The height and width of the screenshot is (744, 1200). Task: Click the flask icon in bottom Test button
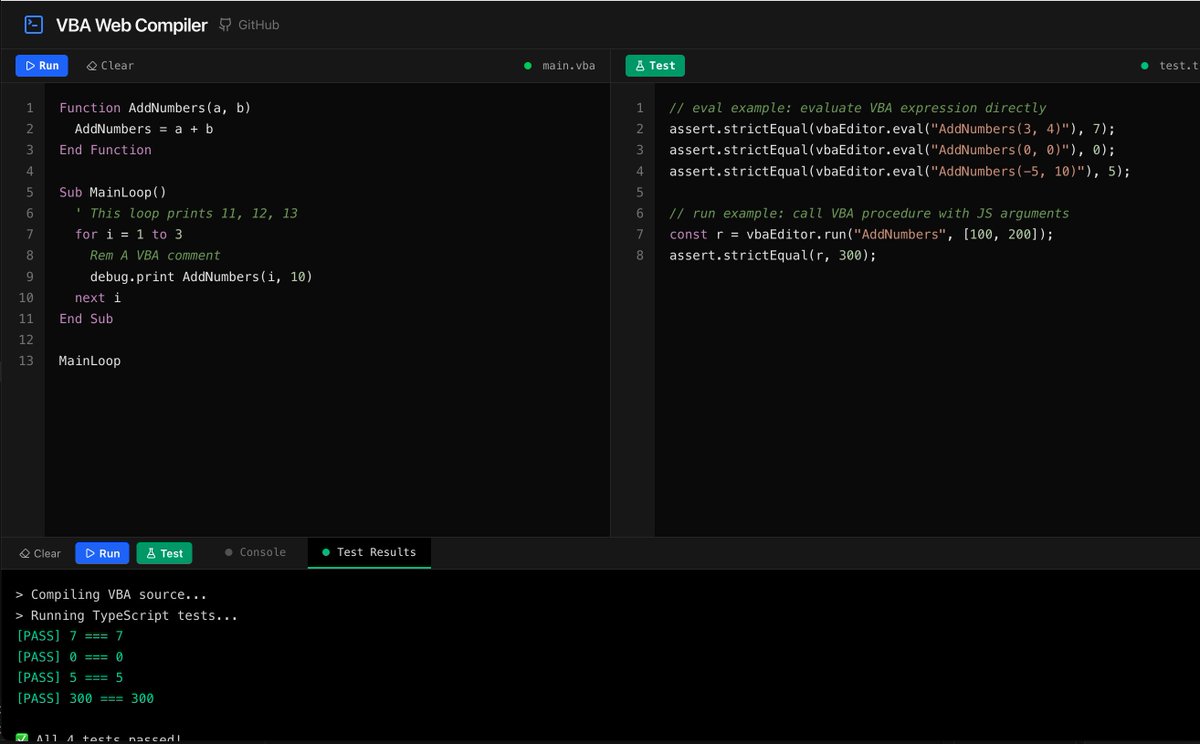click(x=151, y=553)
